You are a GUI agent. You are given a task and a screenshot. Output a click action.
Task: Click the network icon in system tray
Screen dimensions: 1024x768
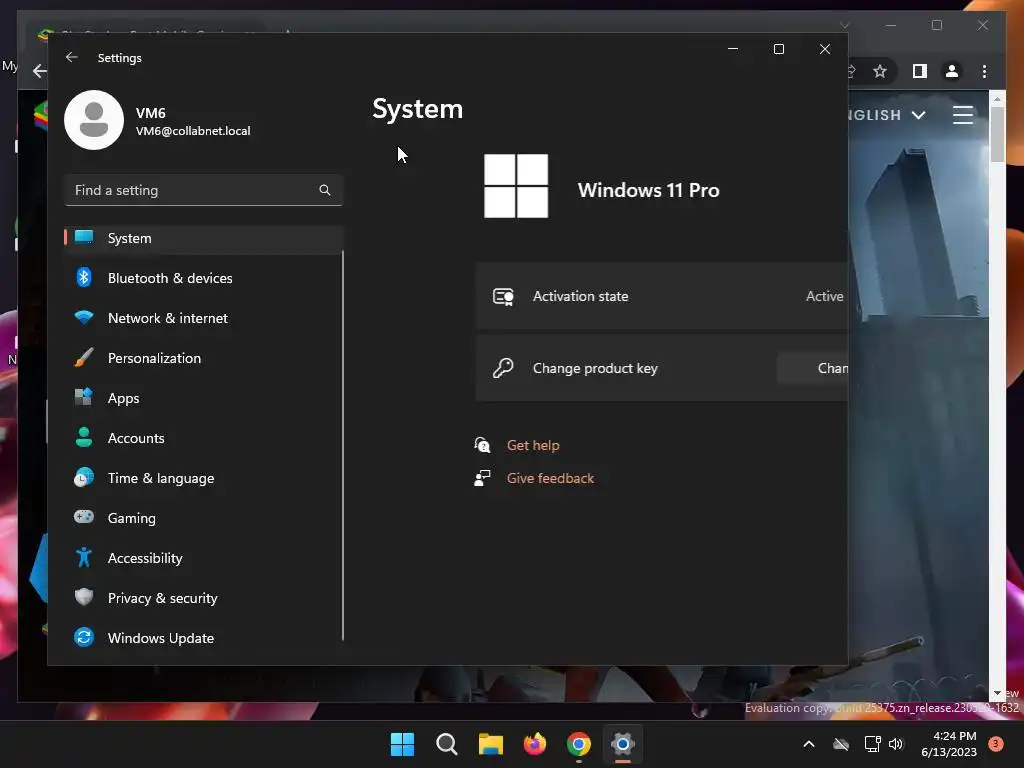click(x=872, y=744)
